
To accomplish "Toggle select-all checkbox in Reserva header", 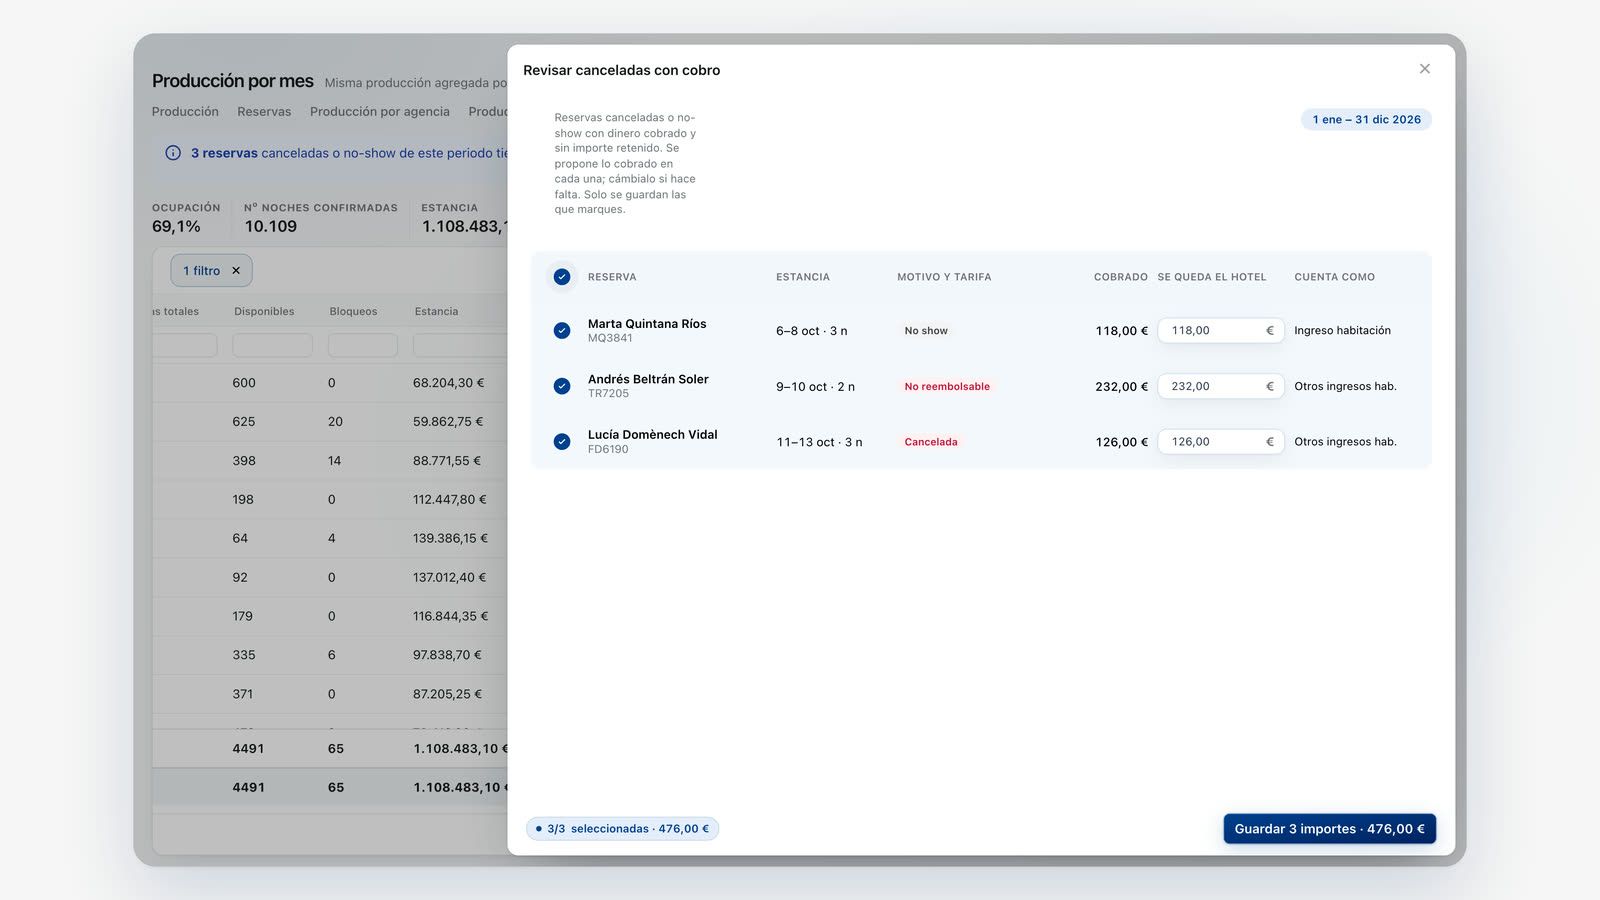I will 562,277.
